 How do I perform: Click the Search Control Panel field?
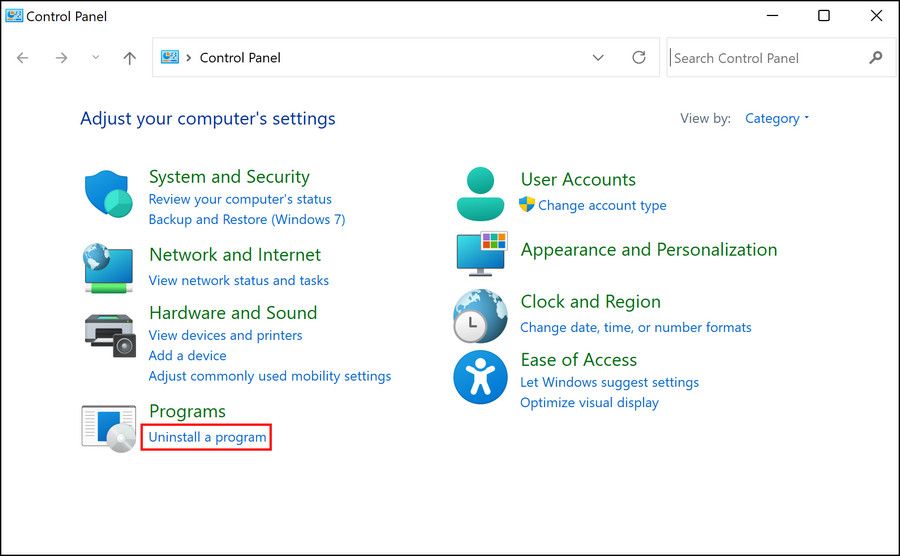pyautogui.click(x=765, y=58)
